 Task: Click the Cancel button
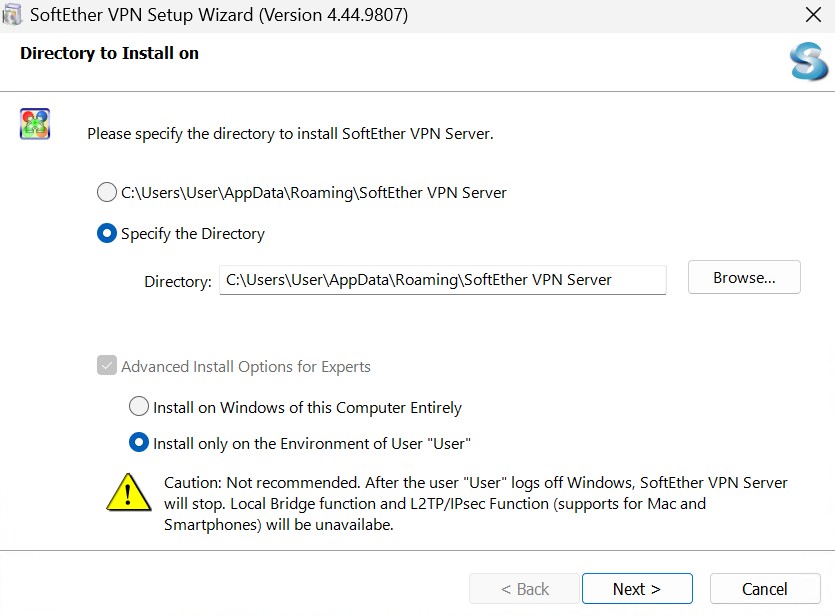[x=765, y=589]
